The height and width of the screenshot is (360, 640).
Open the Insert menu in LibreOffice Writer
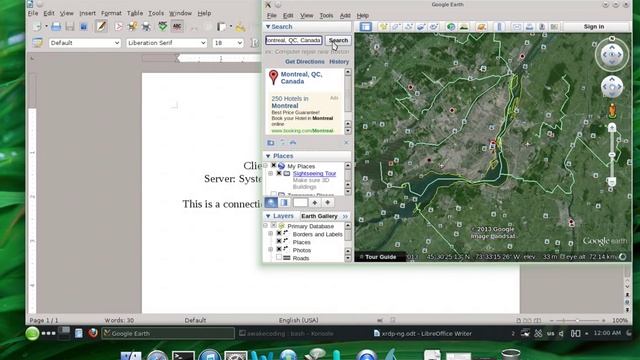[x=87, y=13]
